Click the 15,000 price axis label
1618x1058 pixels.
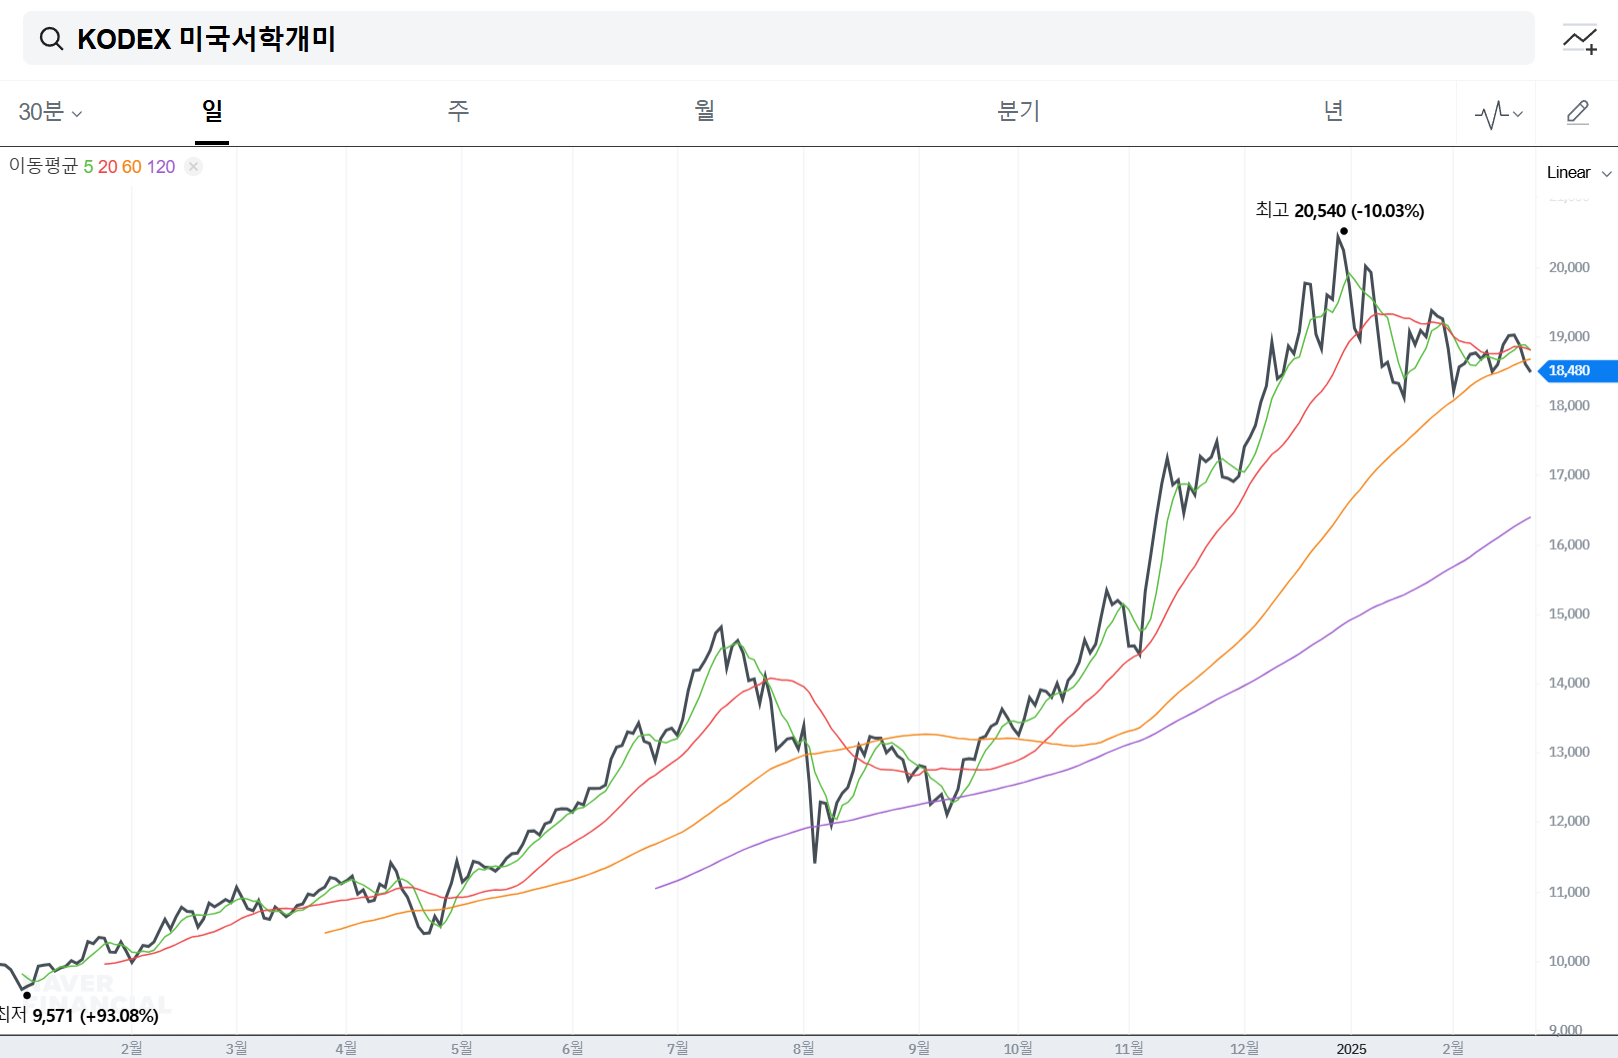pyautogui.click(x=1569, y=614)
